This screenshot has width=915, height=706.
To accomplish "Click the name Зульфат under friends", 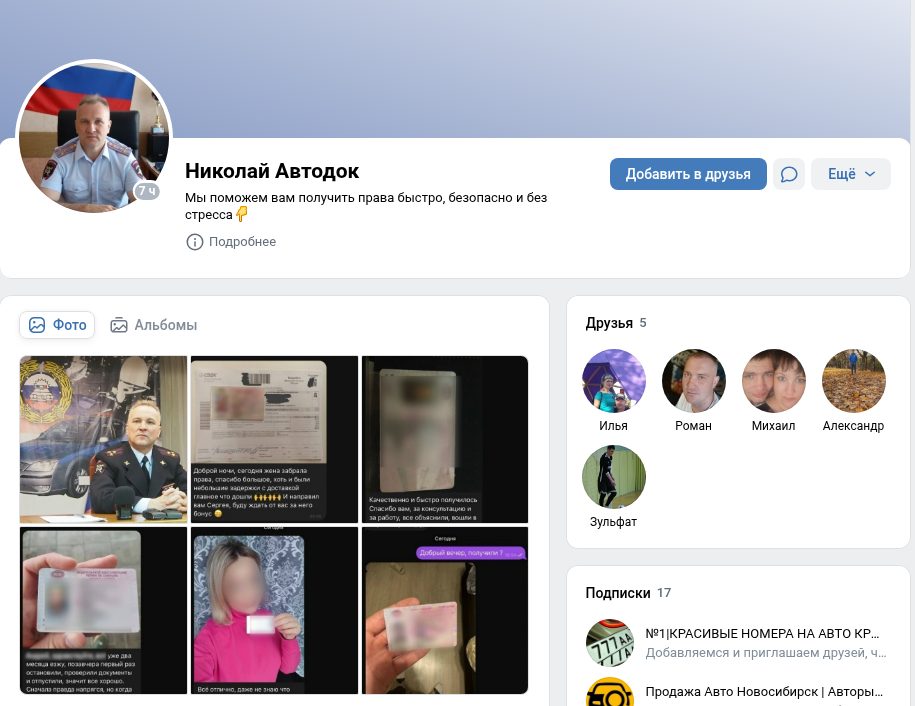I will pyautogui.click(x=613, y=522).
